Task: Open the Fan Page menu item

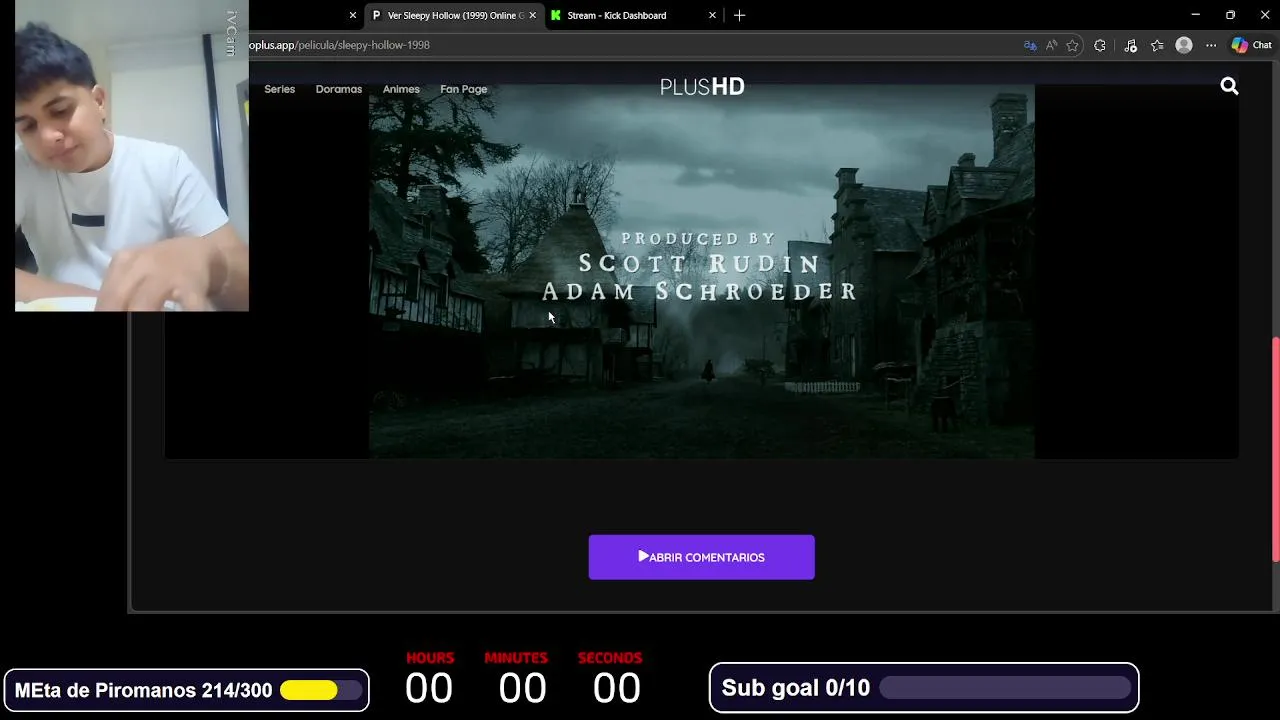Action: pos(464,89)
